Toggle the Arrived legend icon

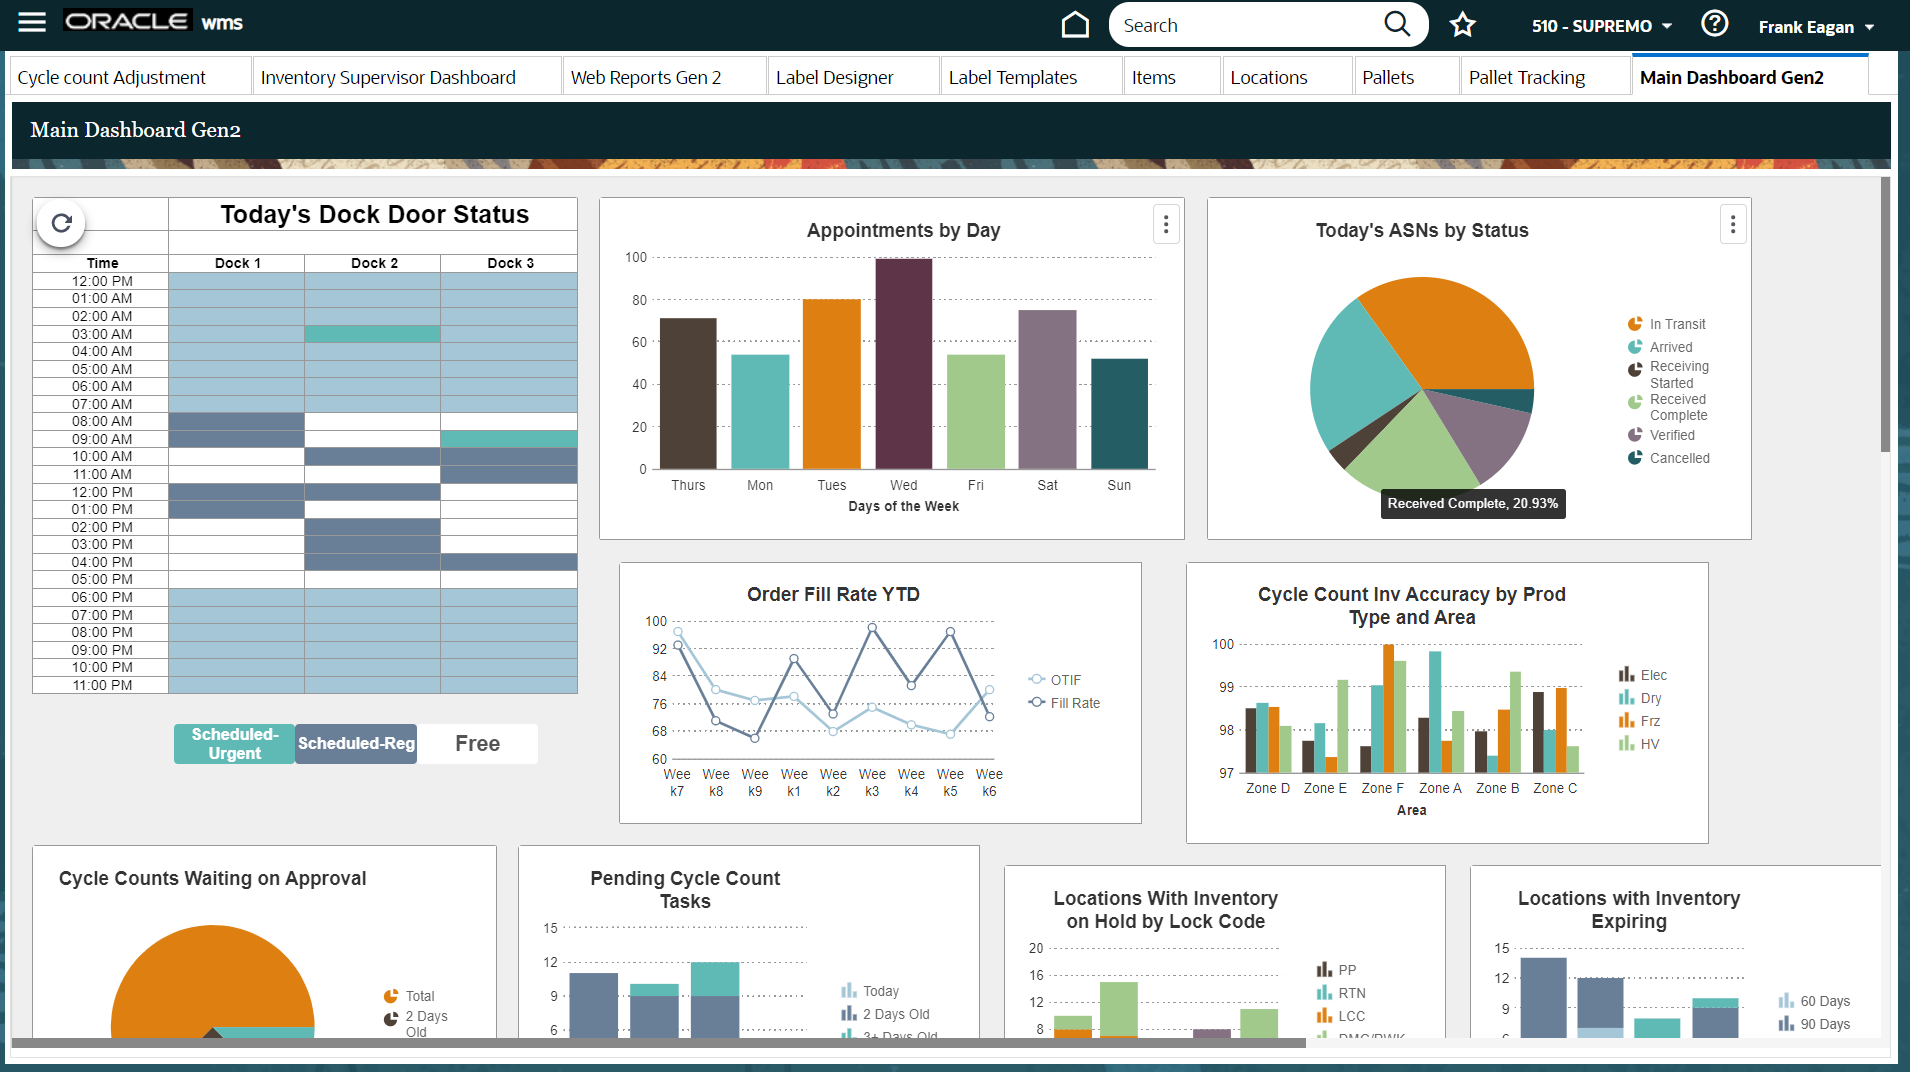(x=1635, y=347)
